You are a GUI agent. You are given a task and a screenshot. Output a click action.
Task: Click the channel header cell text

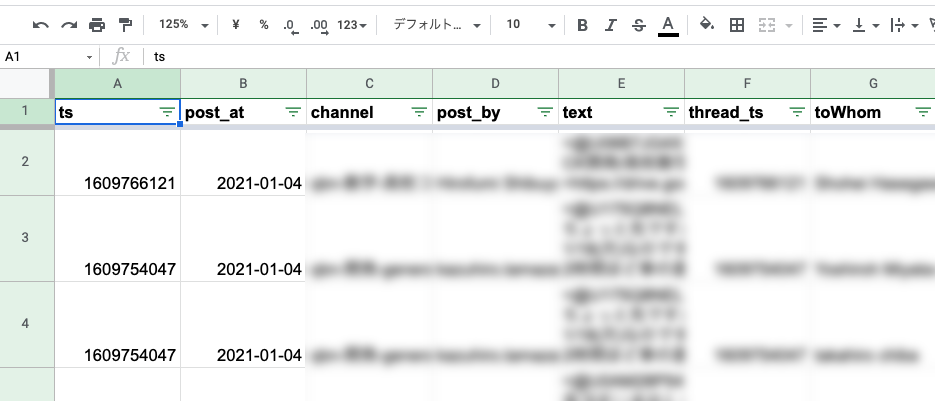click(342, 112)
